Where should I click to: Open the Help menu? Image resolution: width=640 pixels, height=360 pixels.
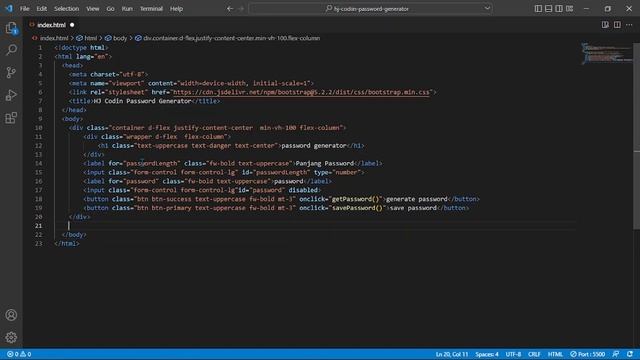(176, 9)
